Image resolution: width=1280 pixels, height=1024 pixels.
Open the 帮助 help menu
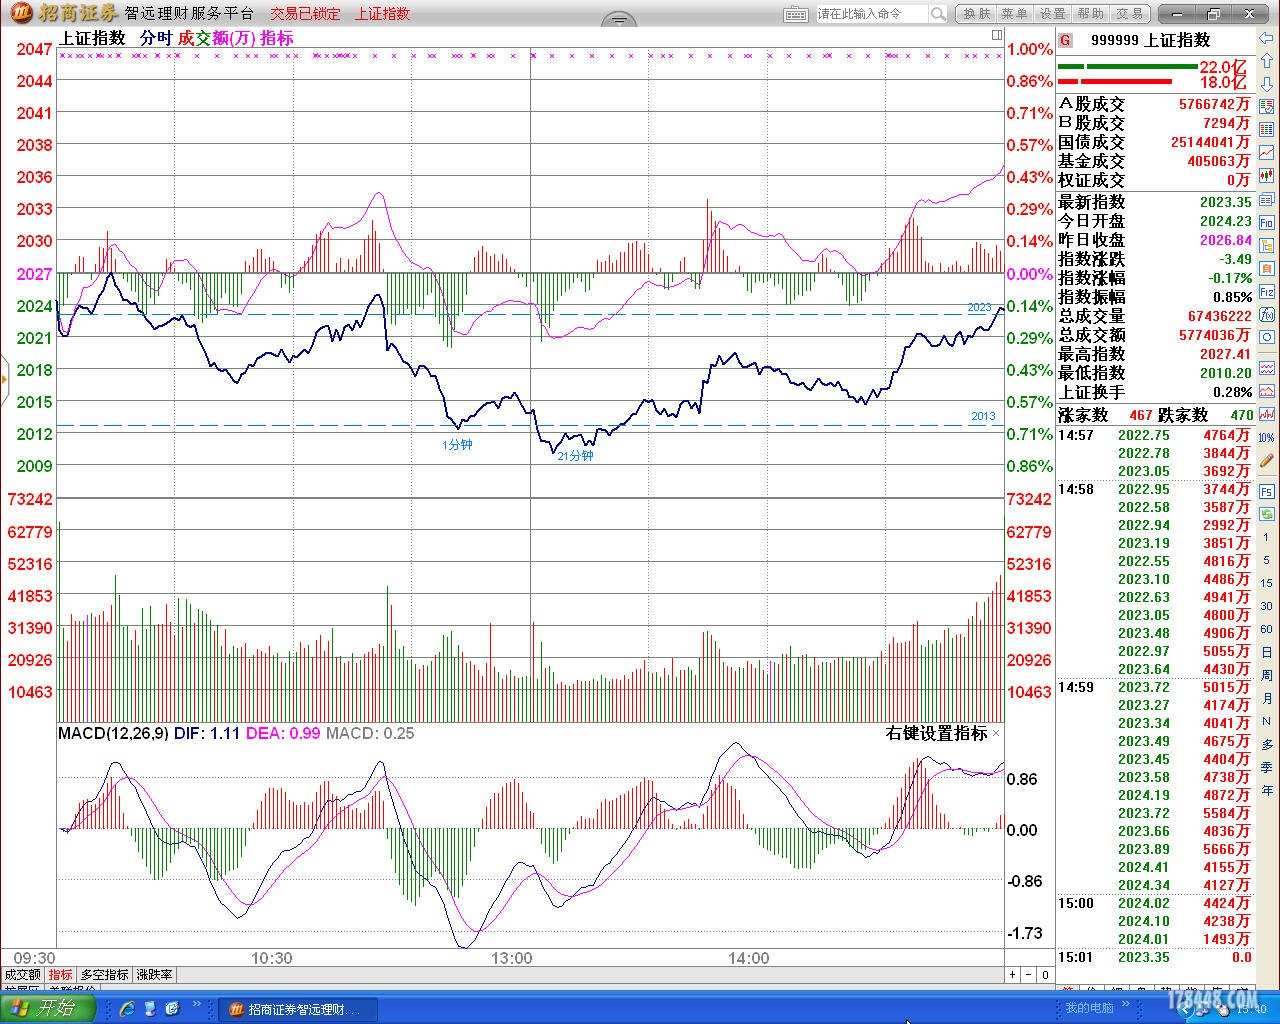click(x=1090, y=14)
